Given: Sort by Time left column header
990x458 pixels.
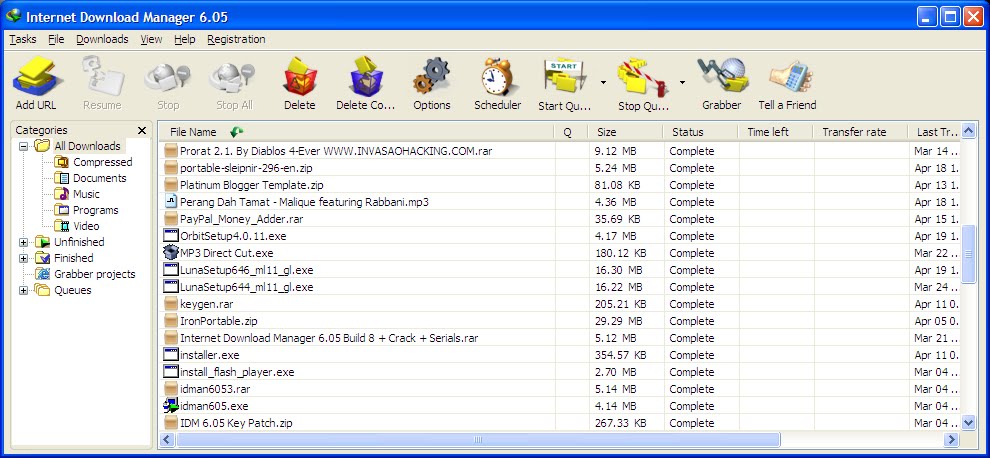Looking at the screenshot, I should pos(776,132).
